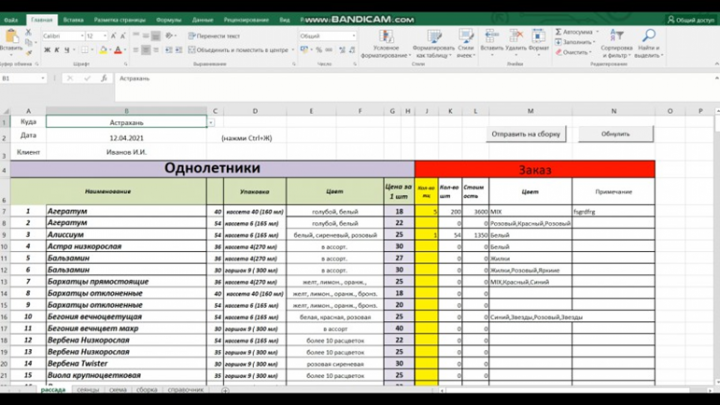Expand the merge and center options arrow
The height and width of the screenshot is (405, 720).
coord(293,50)
